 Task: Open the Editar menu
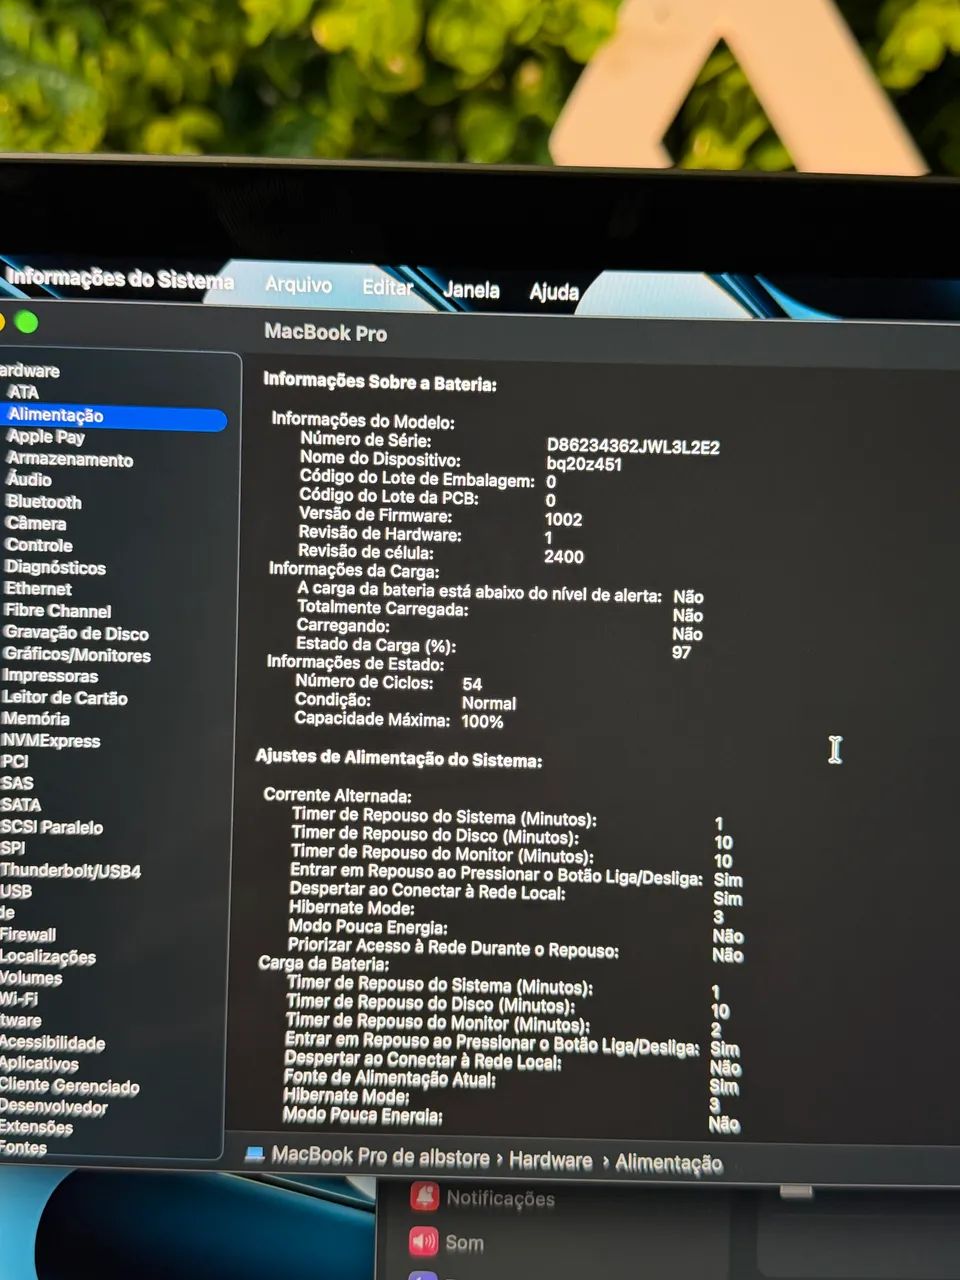click(x=388, y=287)
